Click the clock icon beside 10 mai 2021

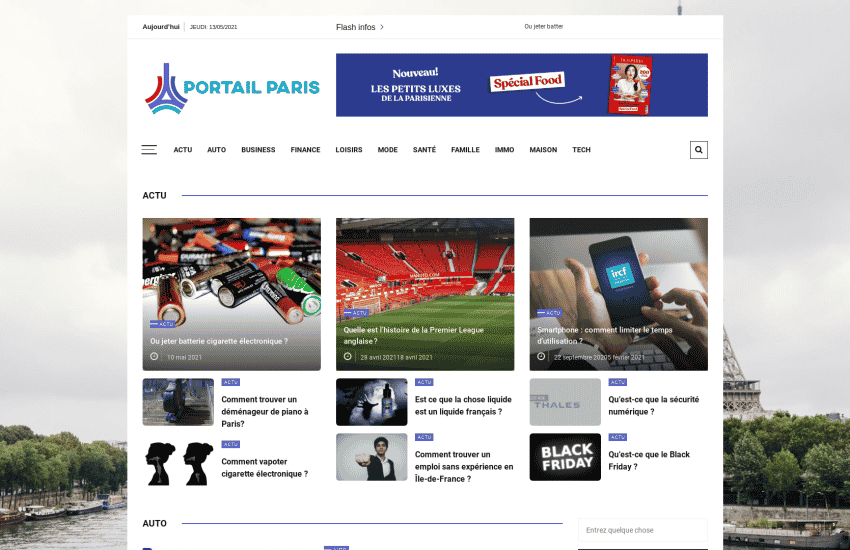(x=154, y=357)
